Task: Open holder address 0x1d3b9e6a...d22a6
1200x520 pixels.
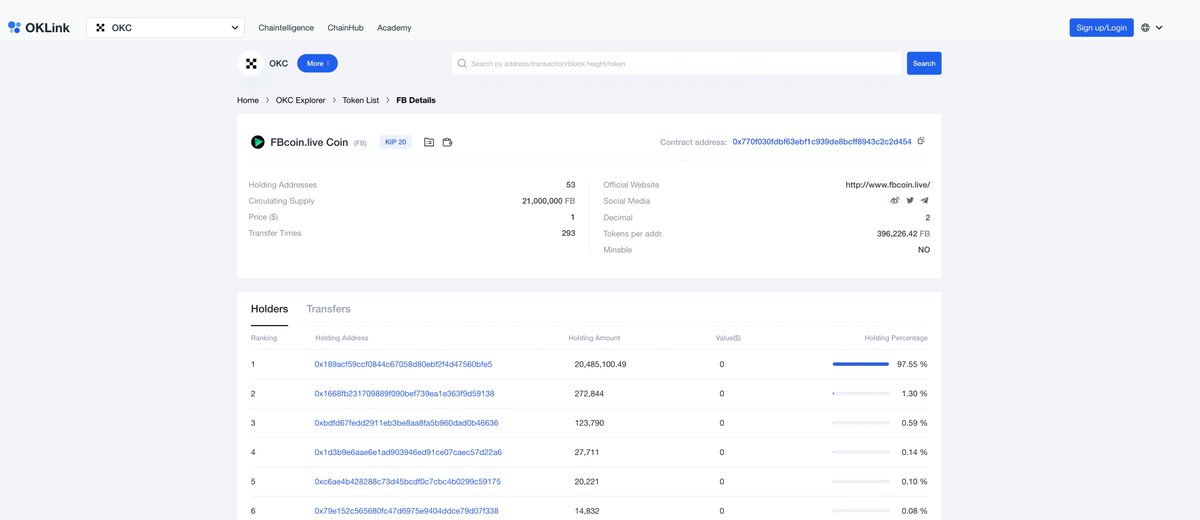Action: pyautogui.click(x=408, y=453)
